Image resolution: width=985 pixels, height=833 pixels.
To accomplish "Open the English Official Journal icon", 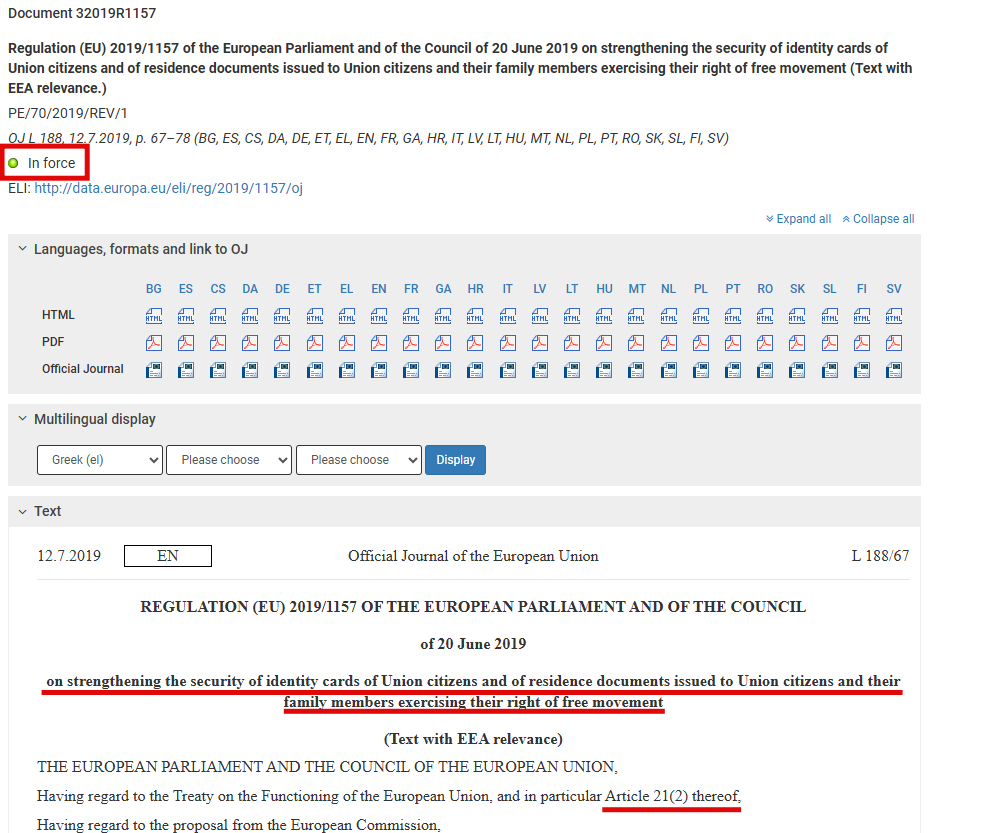I will coord(379,370).
